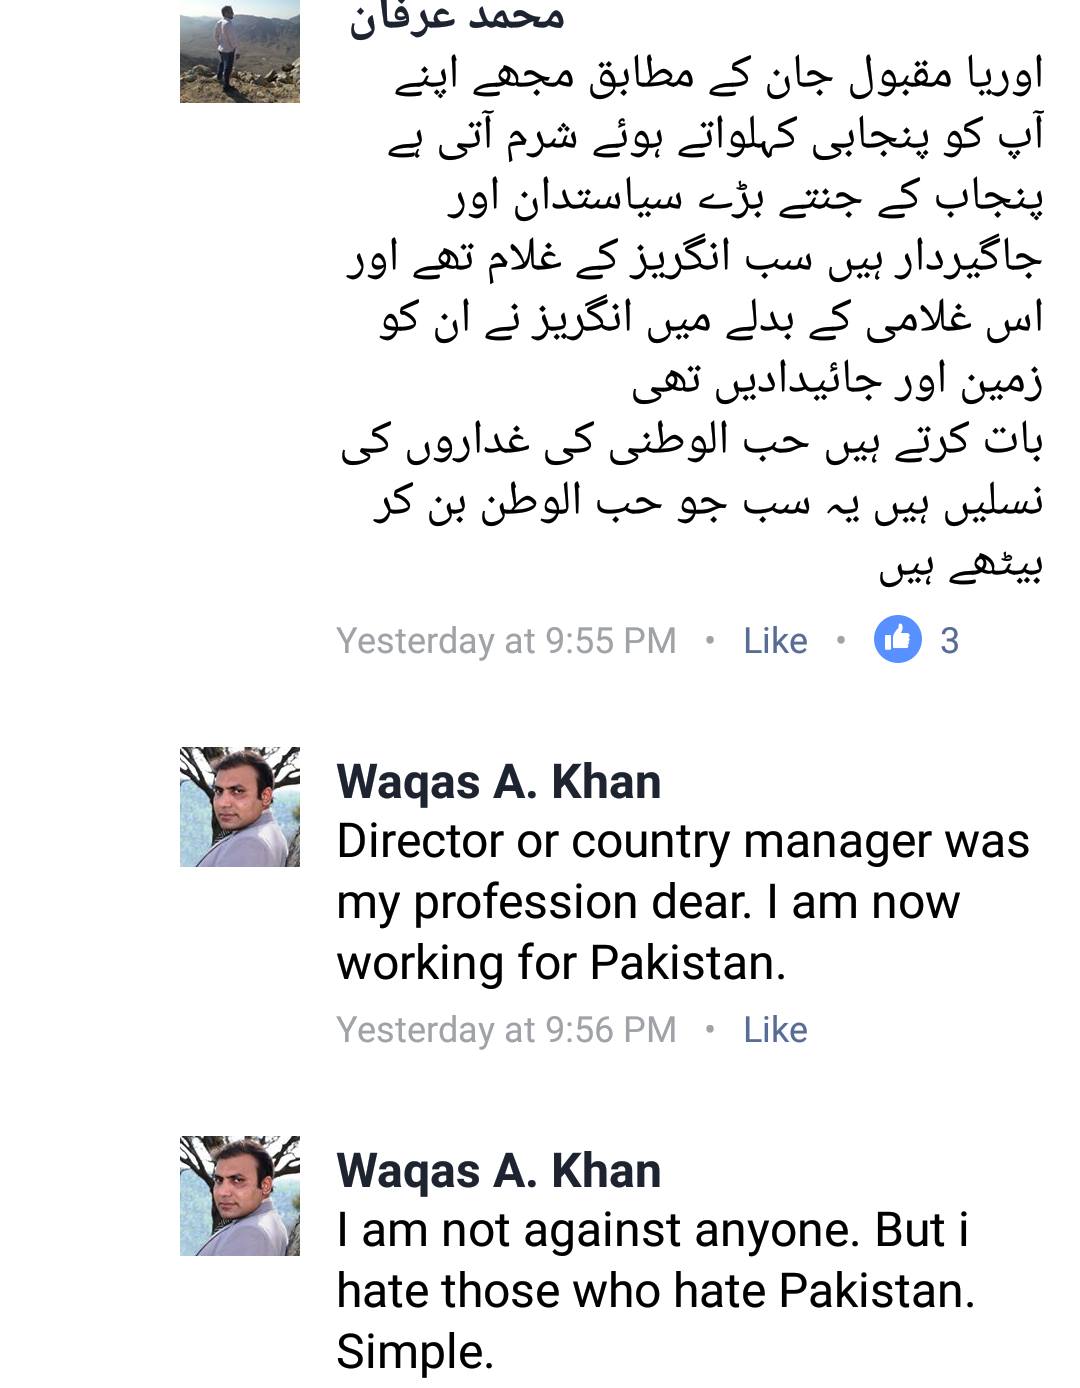Open the reaction count 3 list
Screen dimensions: 1080x1388
pyautogui.click(x=949, y=641)
